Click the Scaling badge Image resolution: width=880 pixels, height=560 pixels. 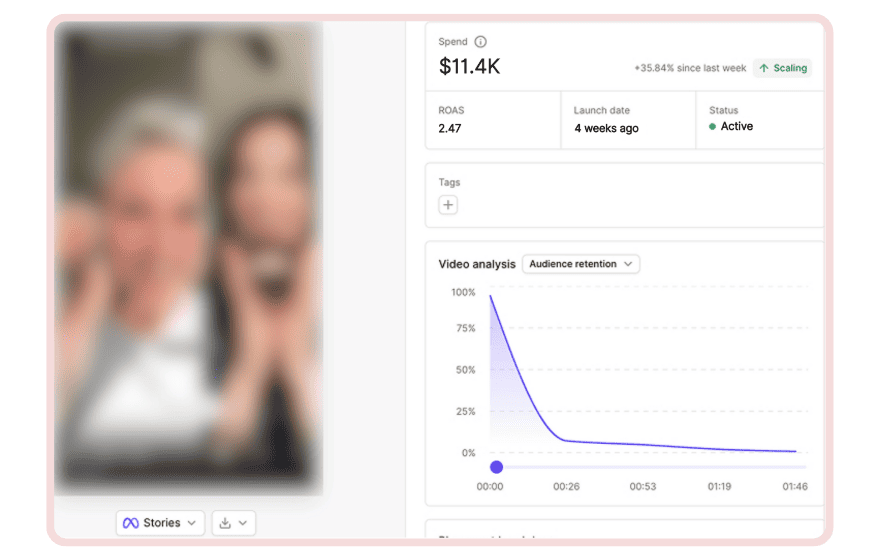click(782, 68)
